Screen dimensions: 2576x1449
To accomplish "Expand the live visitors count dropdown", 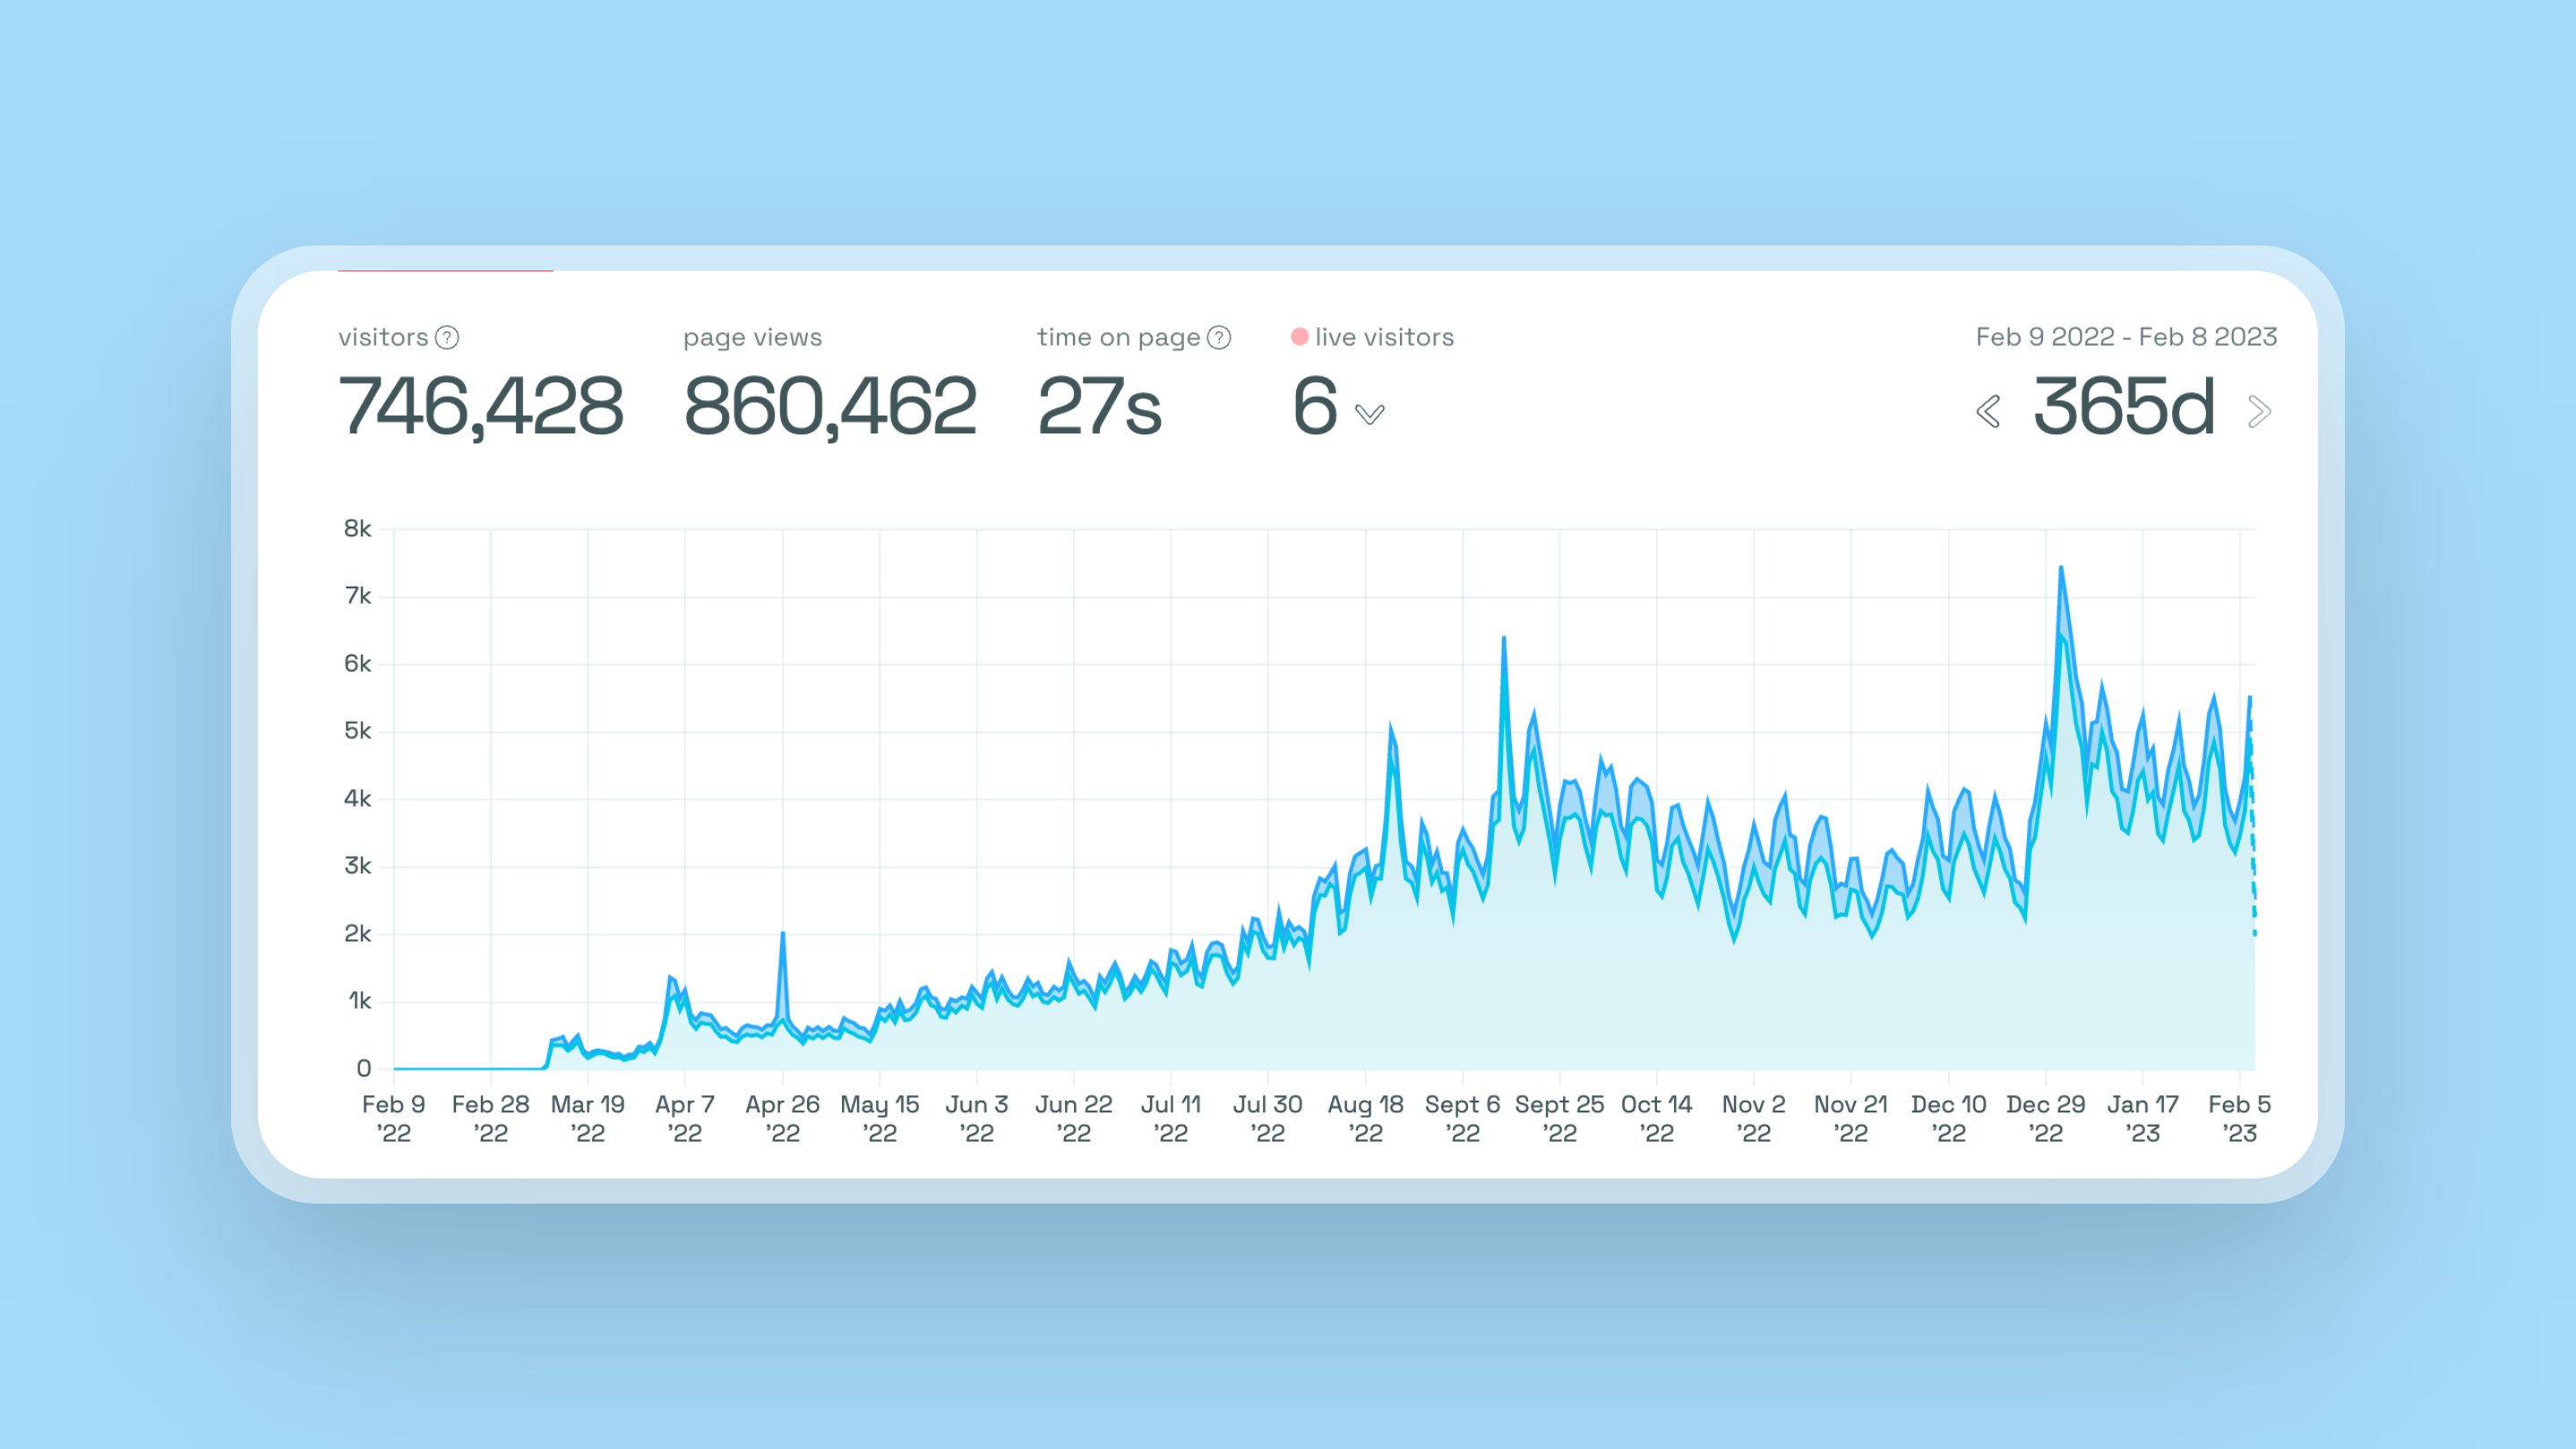I will tap(1369, 414).
